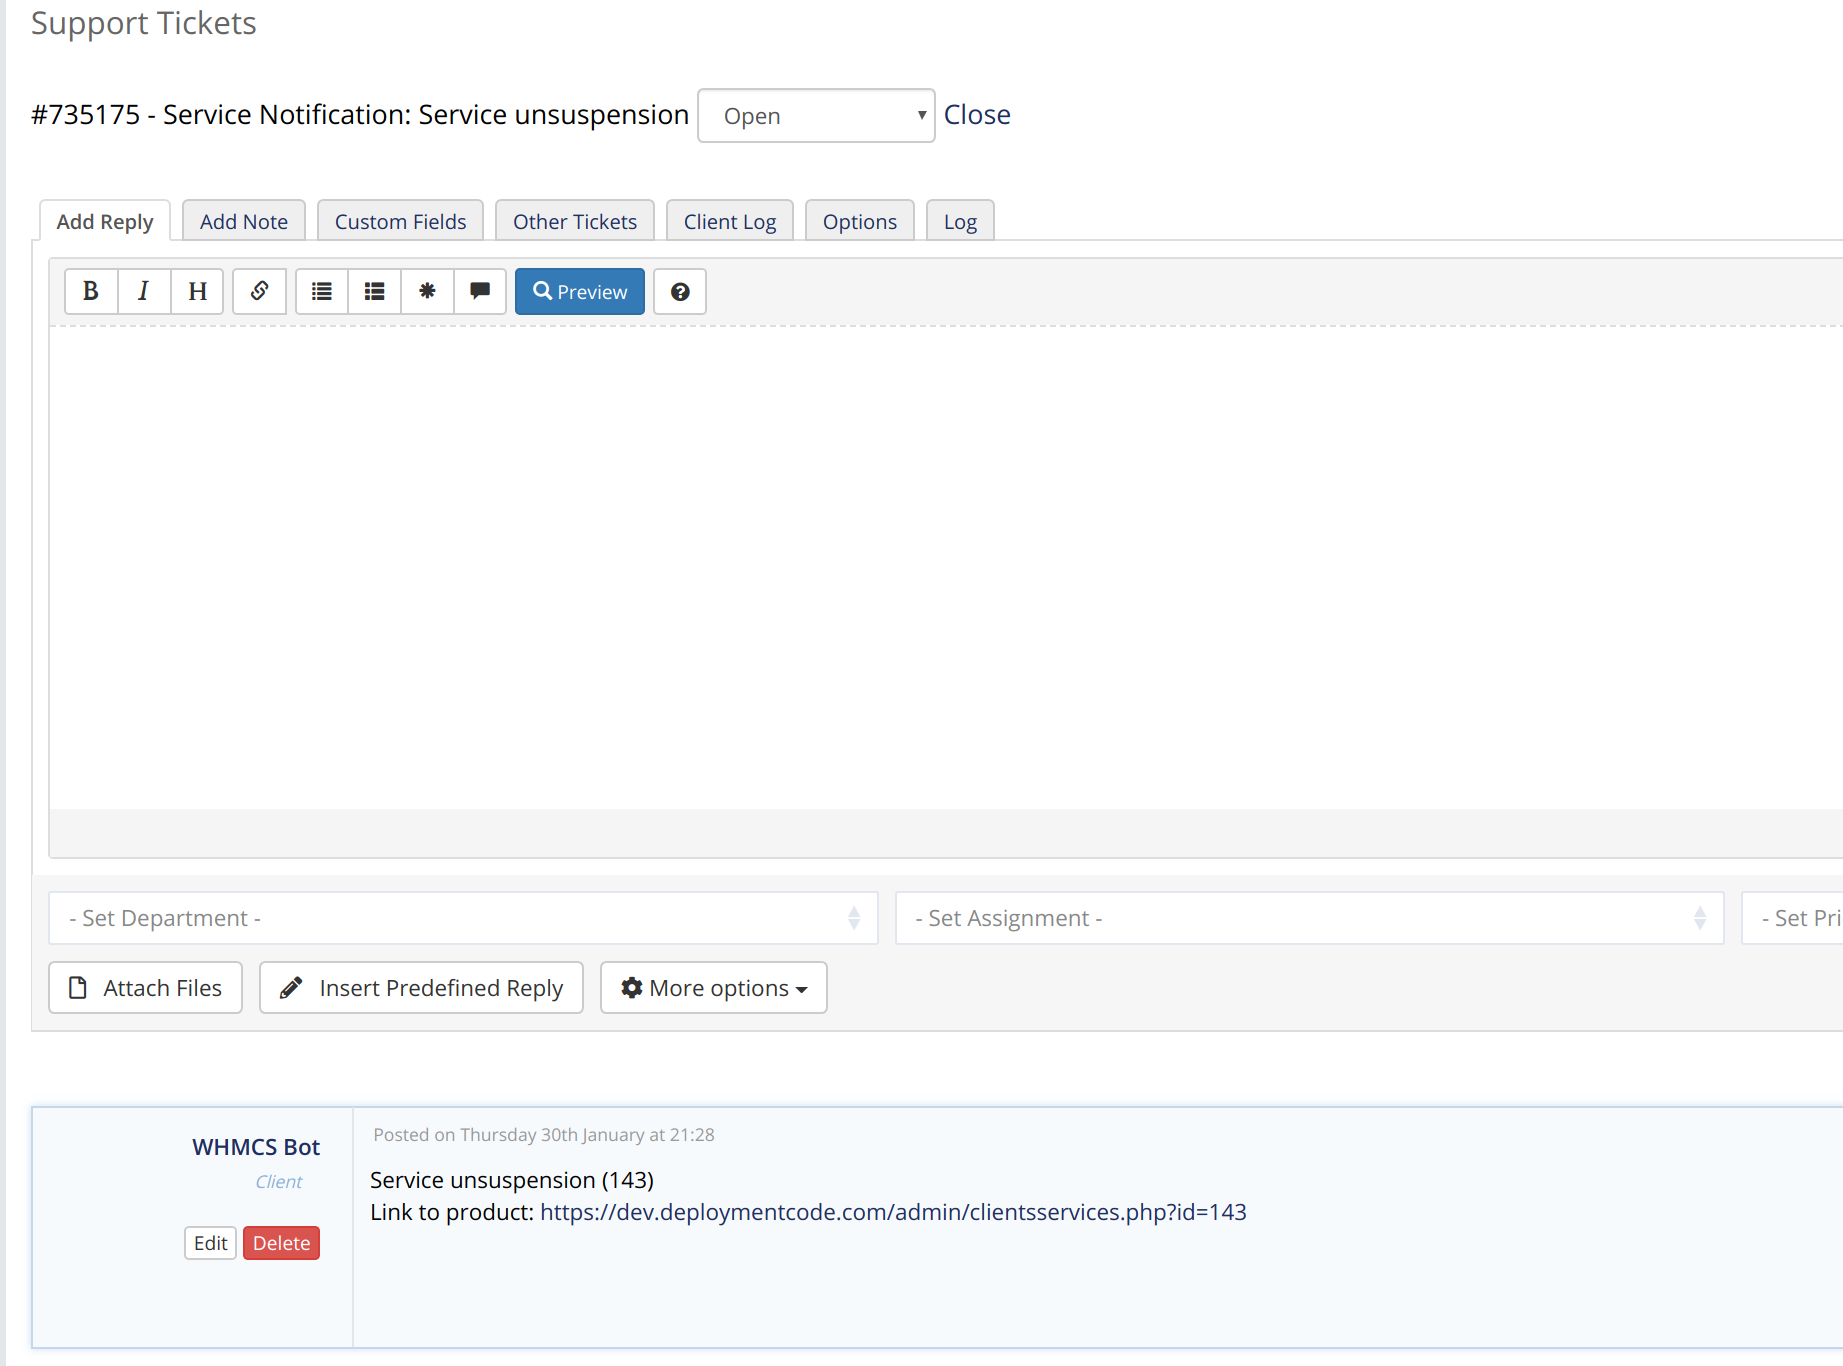This screenshot has height=1366, width=1843.
Task: Insert a bulleted list
Action: (321, 291)
